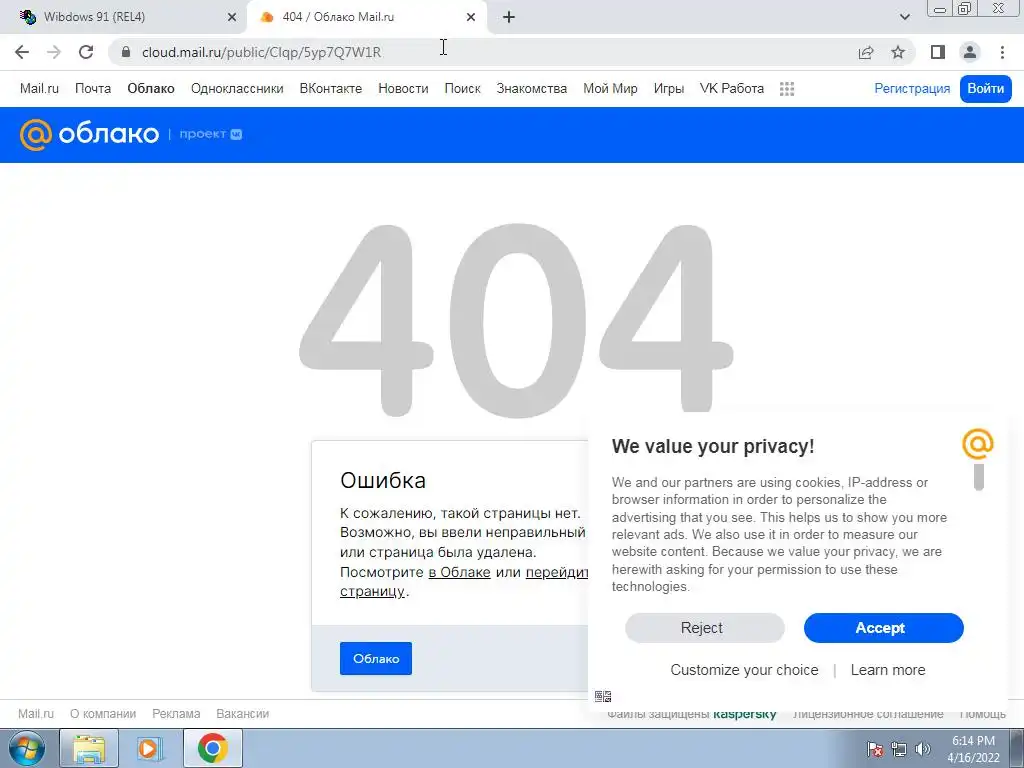Open the Chrome profile avatar icon
The width and height of the screenshot is (1024, 768).
[x=970, y=52]
